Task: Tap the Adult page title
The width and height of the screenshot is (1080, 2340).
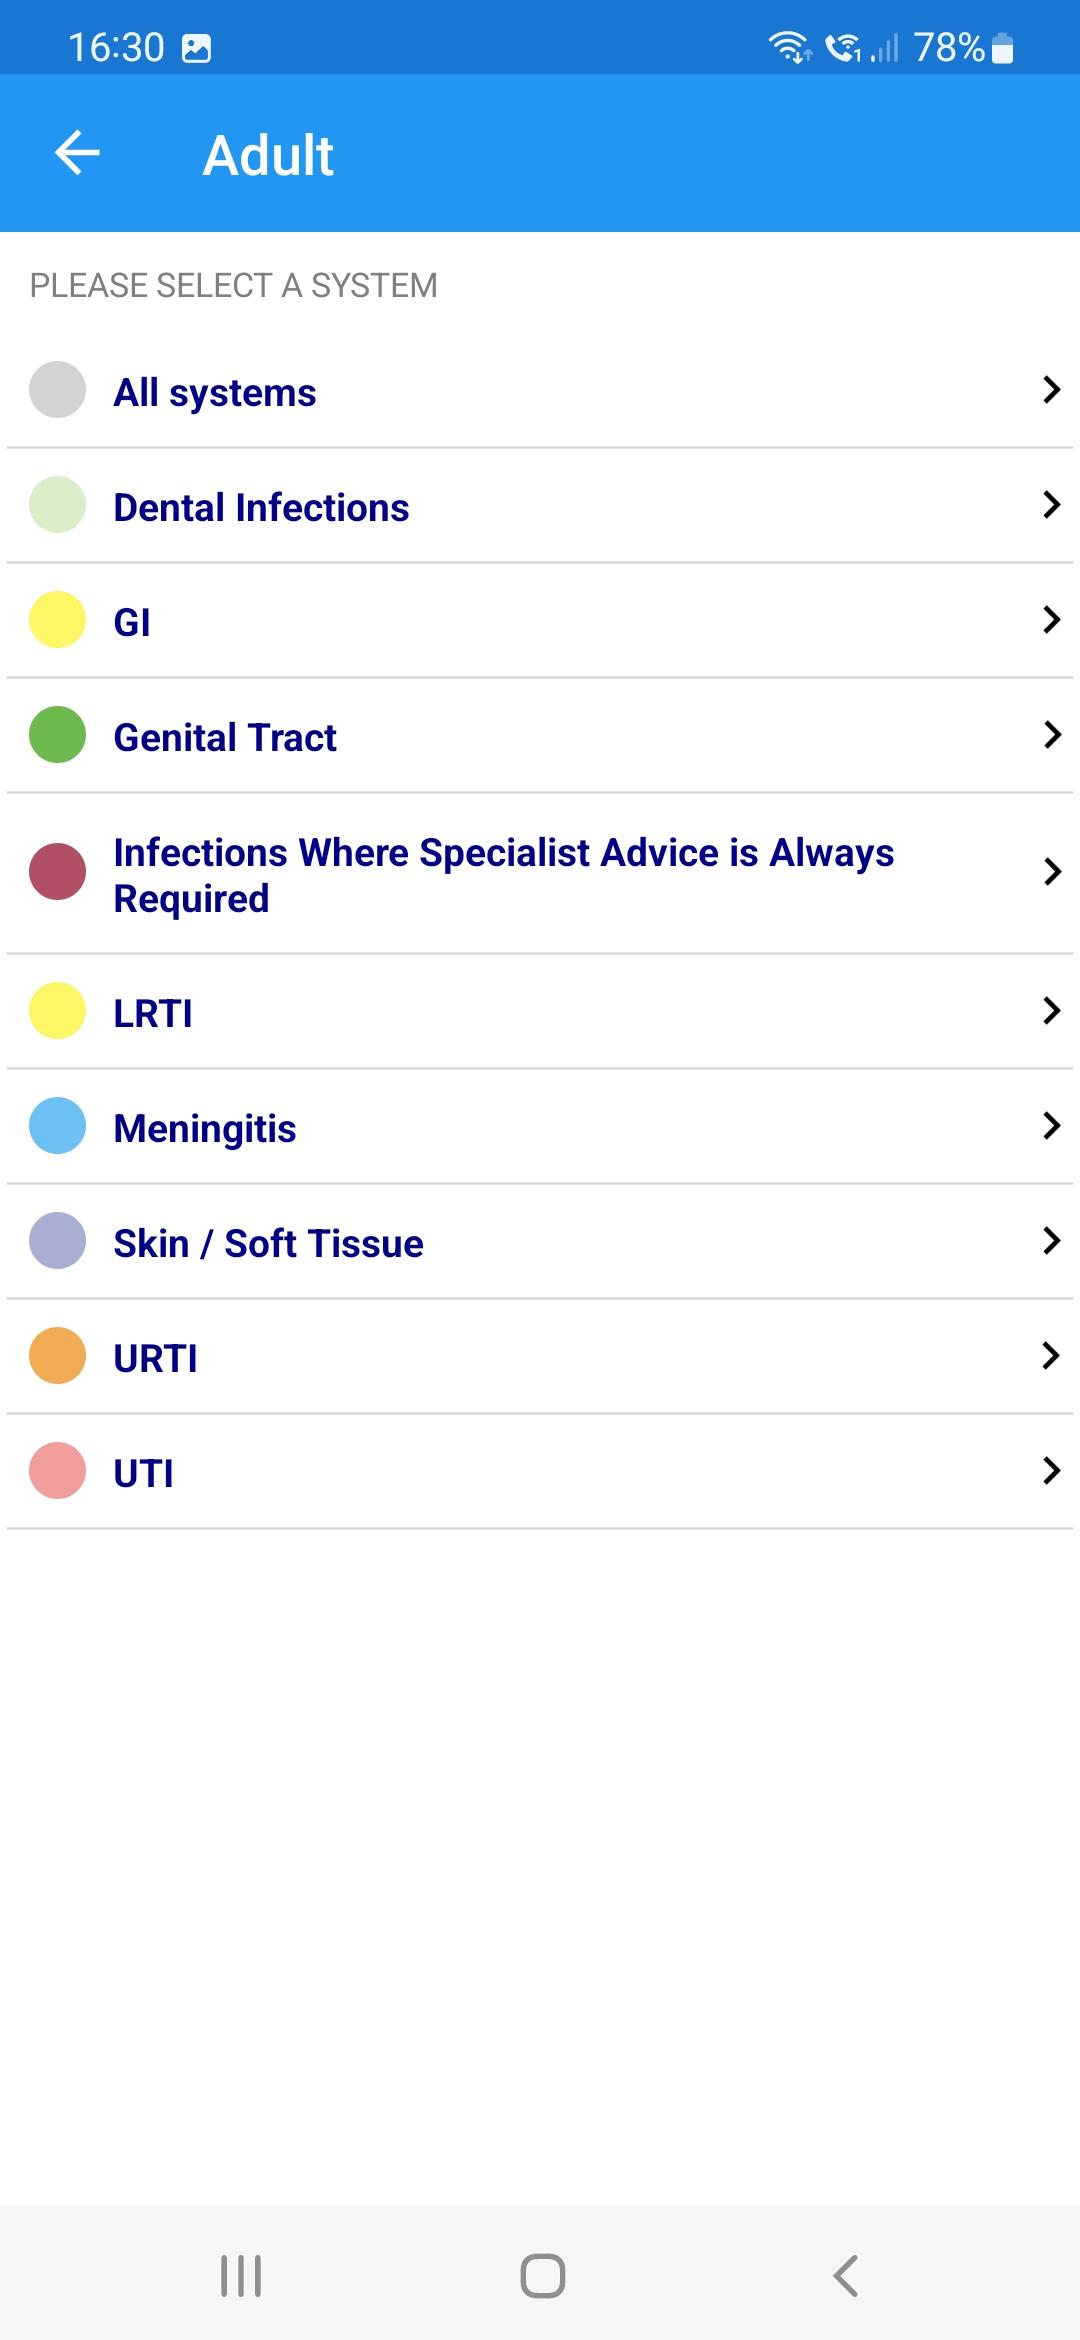Action: 268,155
